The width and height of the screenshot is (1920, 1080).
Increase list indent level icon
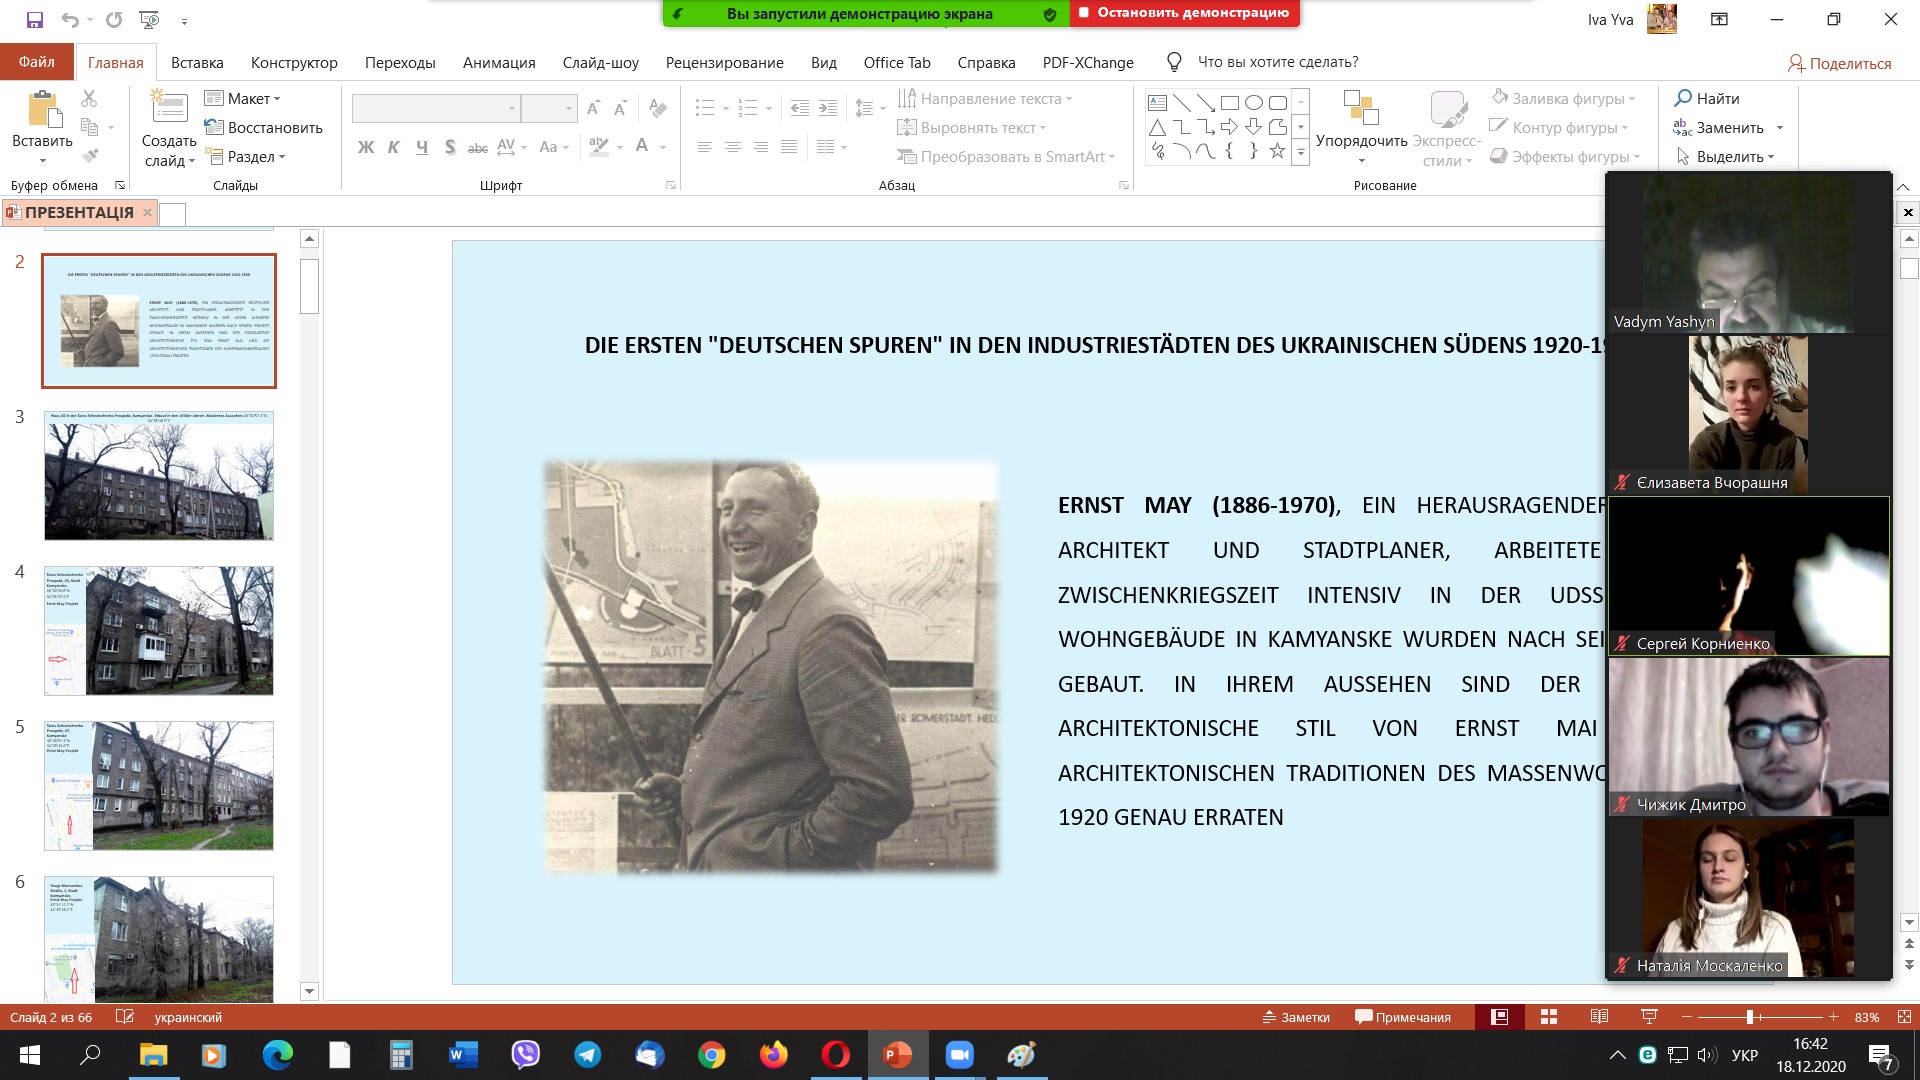point(828,108)
